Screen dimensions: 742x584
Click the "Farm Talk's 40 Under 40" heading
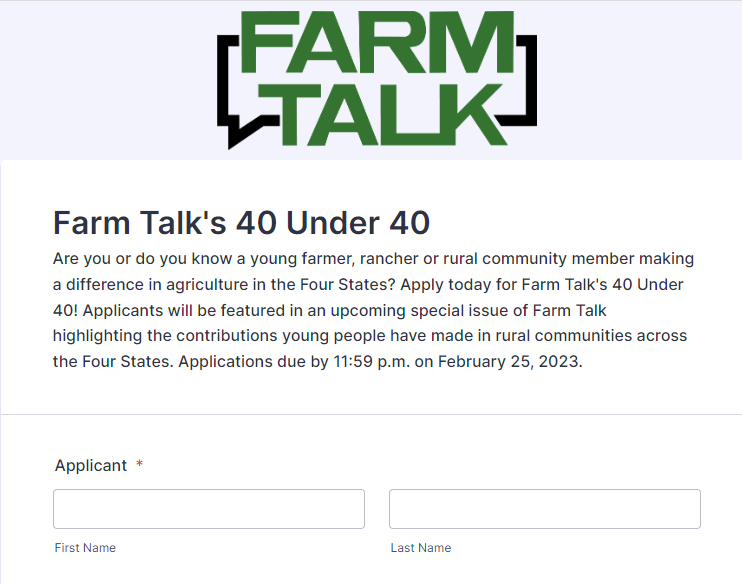(241, 222)
